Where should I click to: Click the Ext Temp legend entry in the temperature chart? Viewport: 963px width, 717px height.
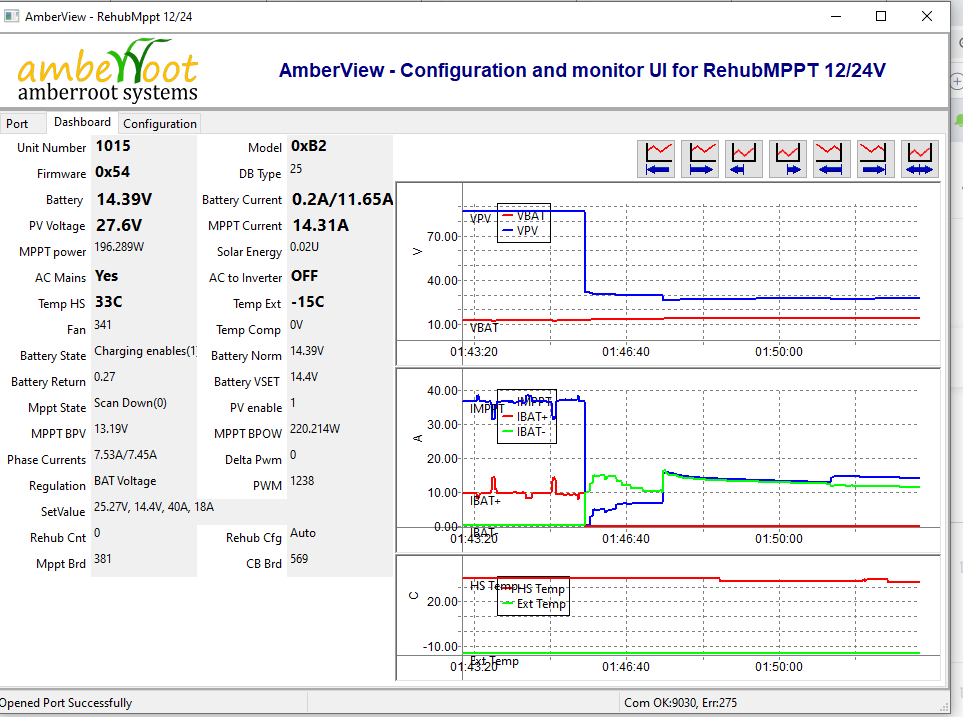[540, 604]
